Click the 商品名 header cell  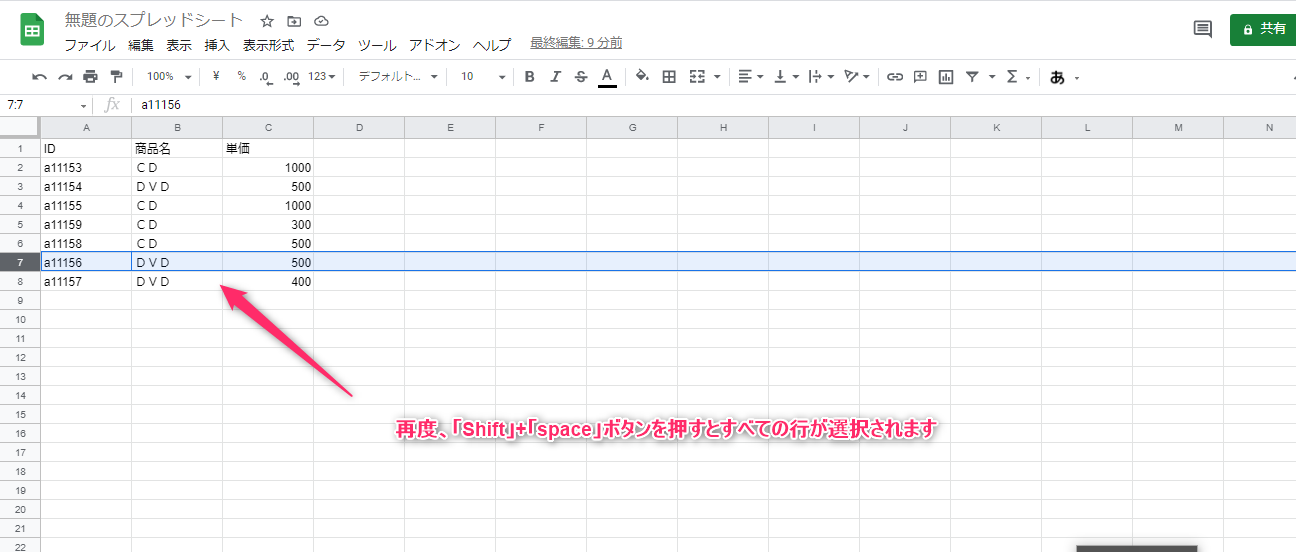[x=177, y=148]
